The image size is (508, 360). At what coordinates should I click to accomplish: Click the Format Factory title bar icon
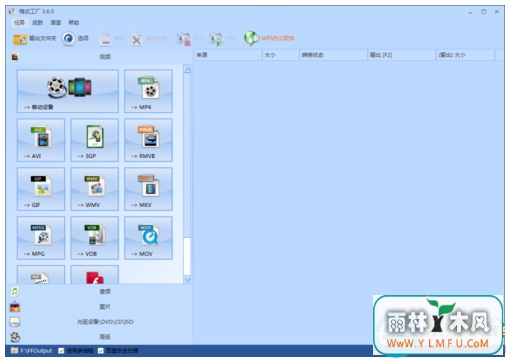(12, 11)
